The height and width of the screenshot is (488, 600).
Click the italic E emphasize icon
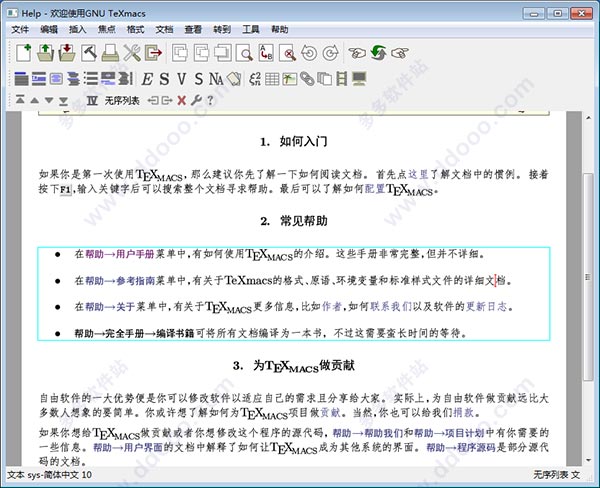pos(147,79)
